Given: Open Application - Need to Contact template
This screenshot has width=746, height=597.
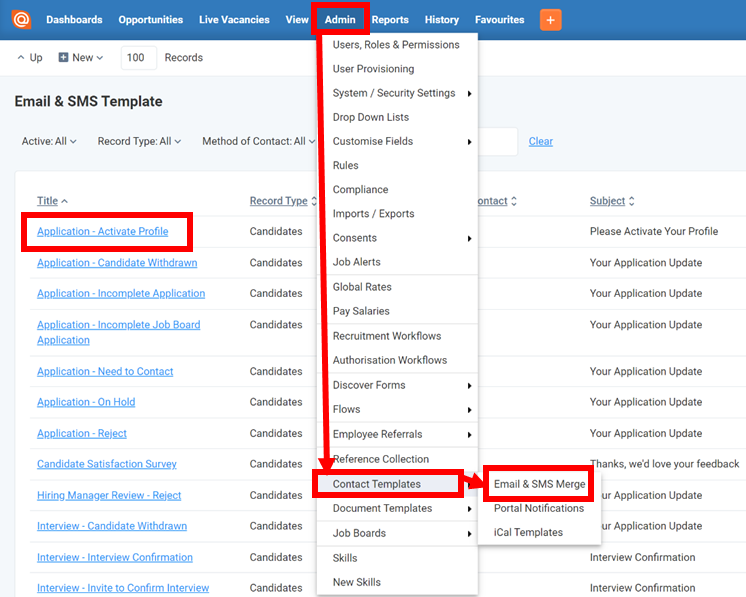Looking at the screenshot, I should 105,372.
